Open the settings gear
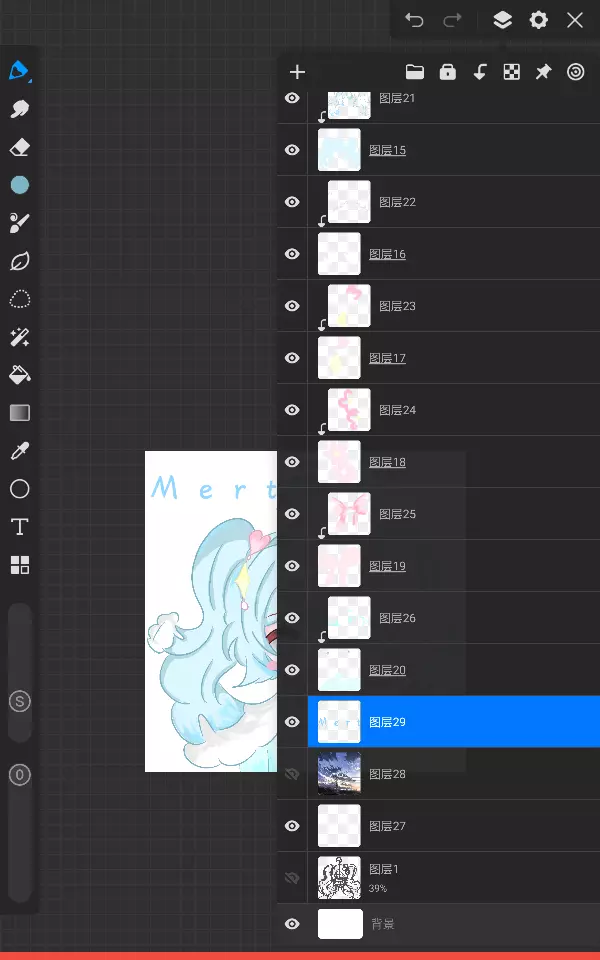Image resolution: width=600 pixels, height=960 pixels. 539,20
